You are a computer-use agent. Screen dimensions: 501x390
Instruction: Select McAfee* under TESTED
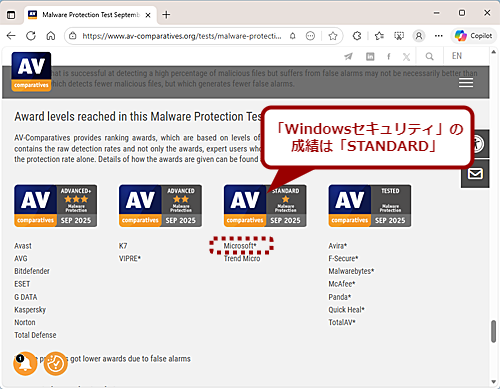point(342,284)
